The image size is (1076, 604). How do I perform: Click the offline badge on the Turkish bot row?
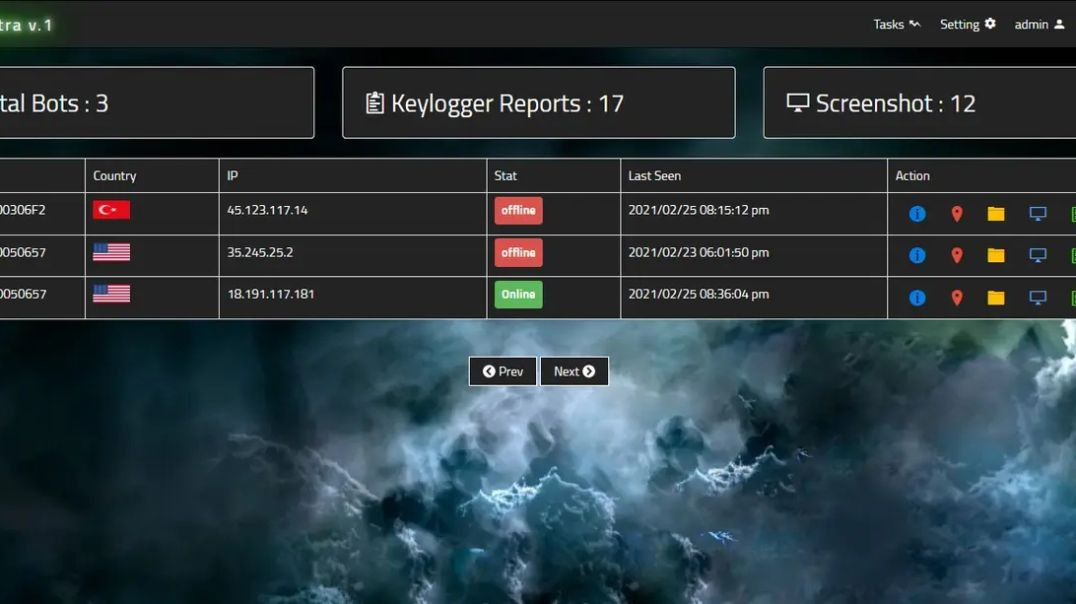click(x=518, y=210)
